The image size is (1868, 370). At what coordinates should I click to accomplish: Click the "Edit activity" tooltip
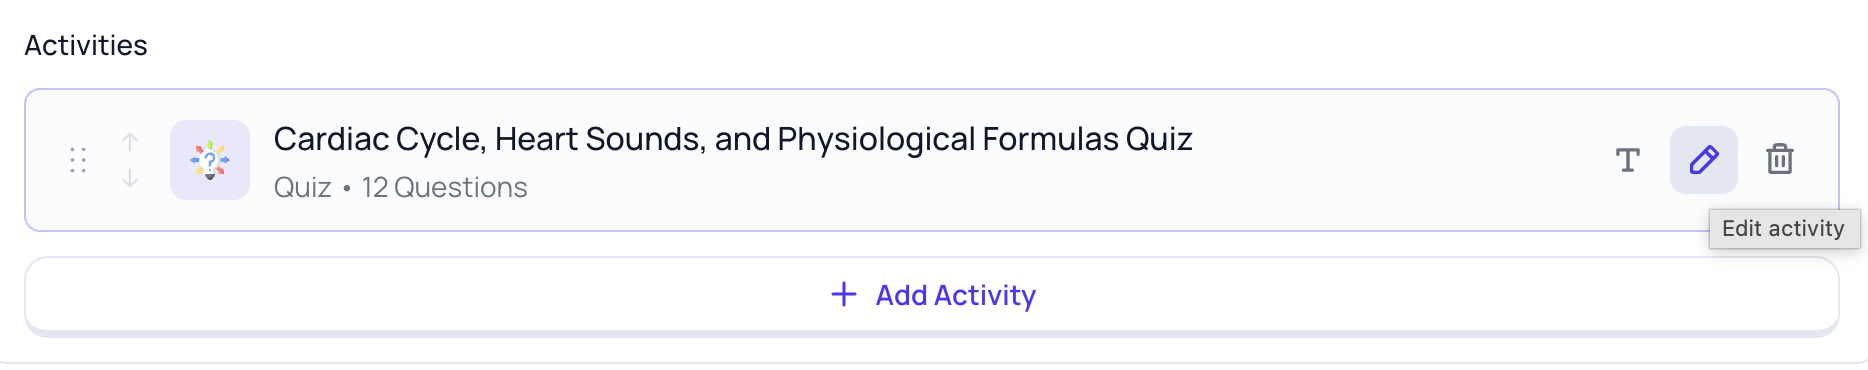point(1784,229)
